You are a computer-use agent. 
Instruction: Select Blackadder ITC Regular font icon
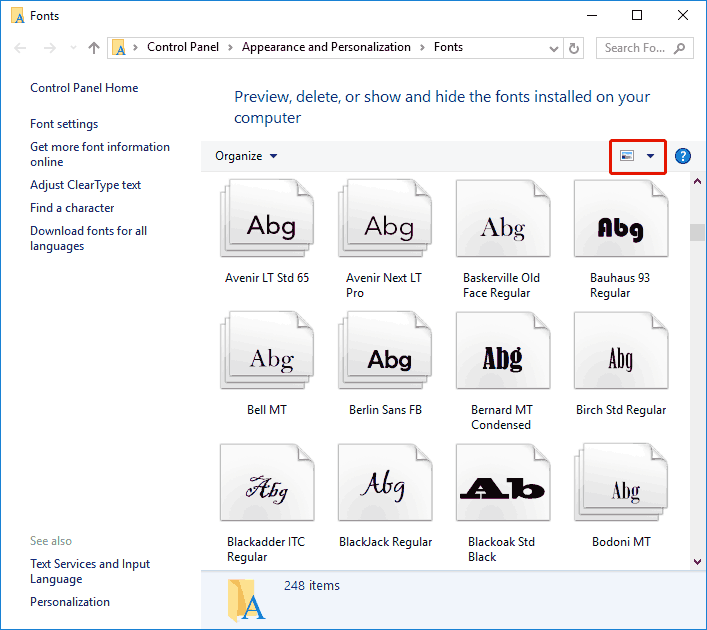click(x=267, y=482)
